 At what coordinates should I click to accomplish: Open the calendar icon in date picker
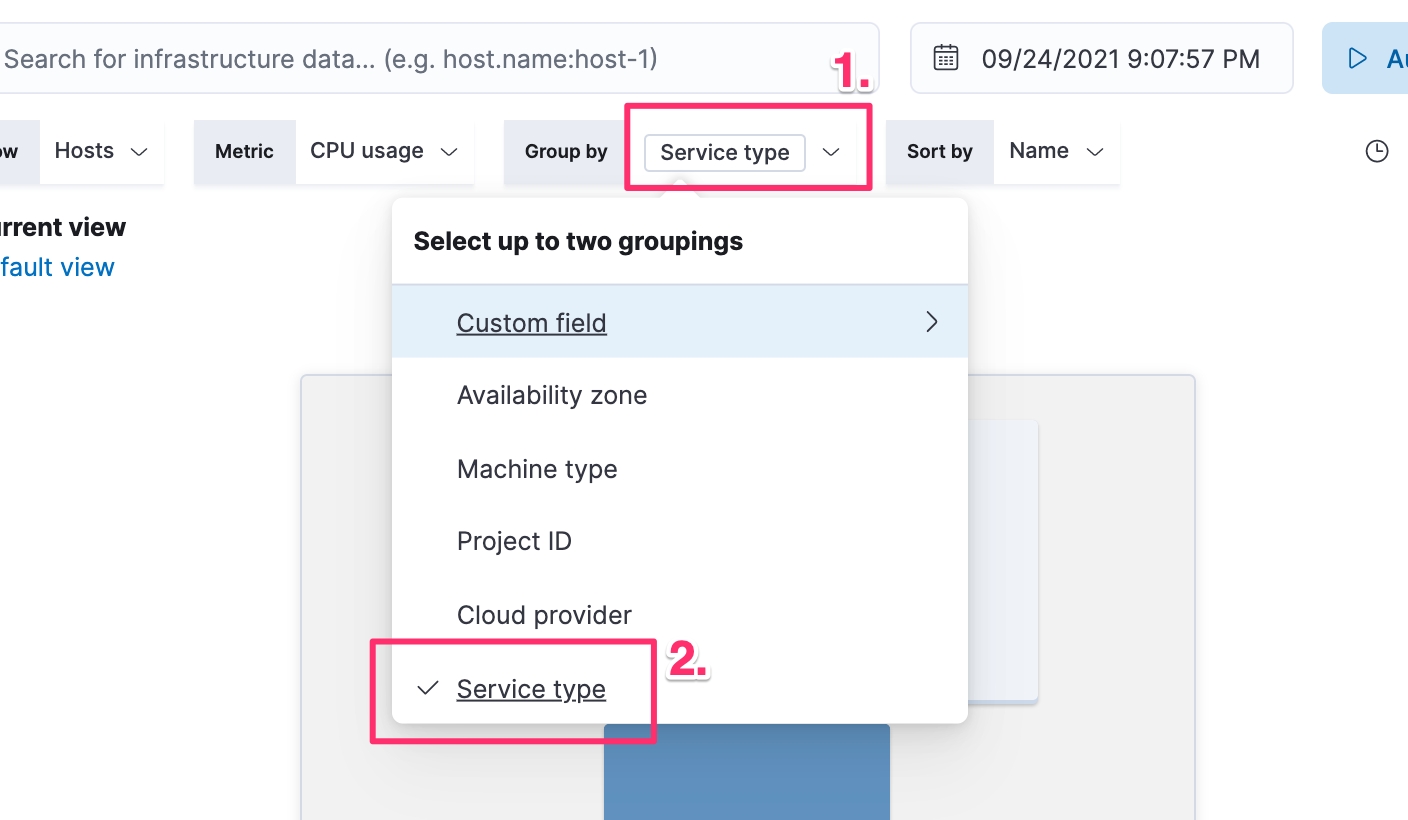pyautogui.click(x=946, y=58)
